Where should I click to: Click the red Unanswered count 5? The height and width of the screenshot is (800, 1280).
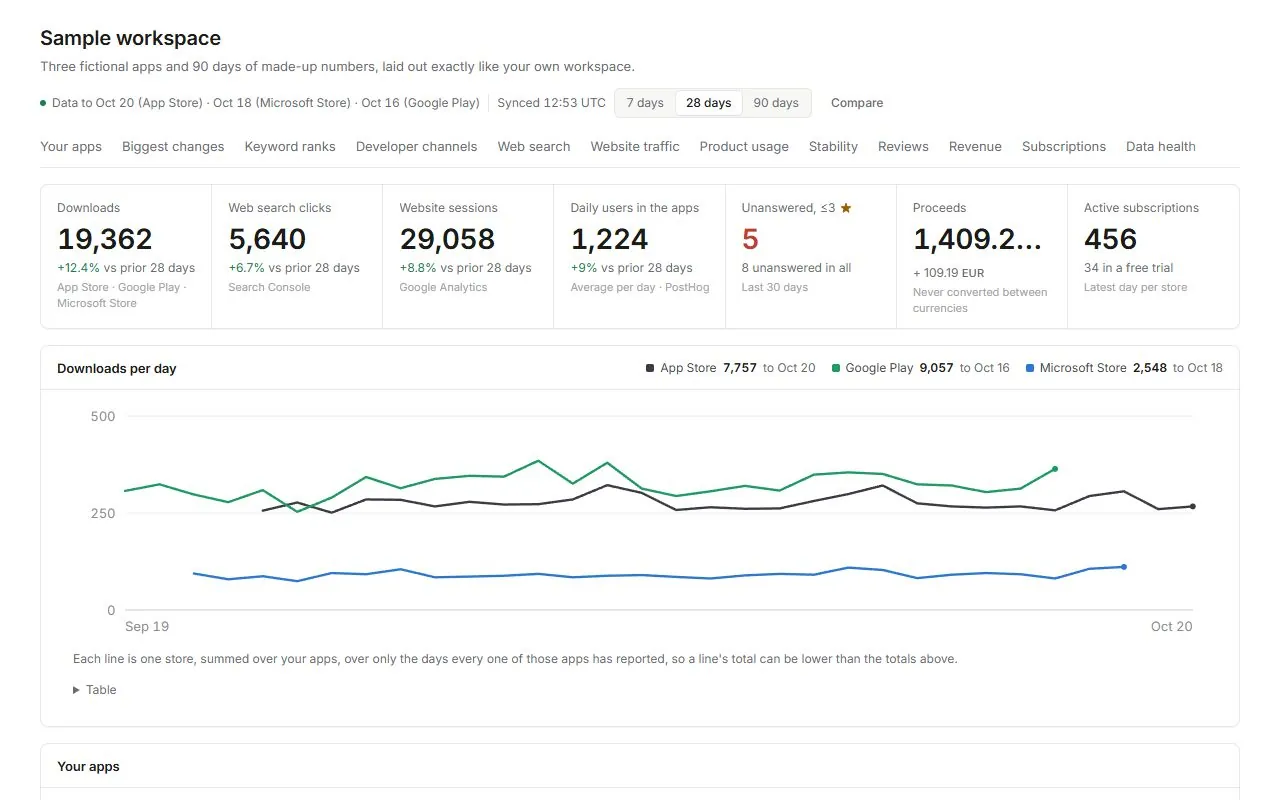tap(750, 239)
